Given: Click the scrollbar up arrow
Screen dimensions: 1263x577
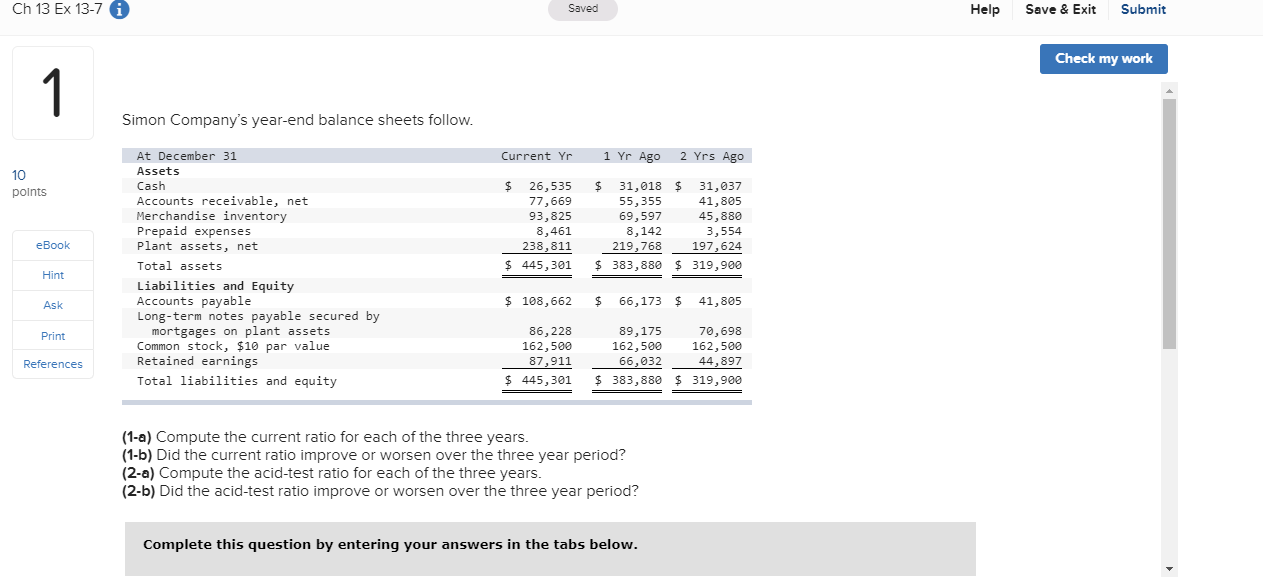Looking at the screenshot, I should [1169, 90].
